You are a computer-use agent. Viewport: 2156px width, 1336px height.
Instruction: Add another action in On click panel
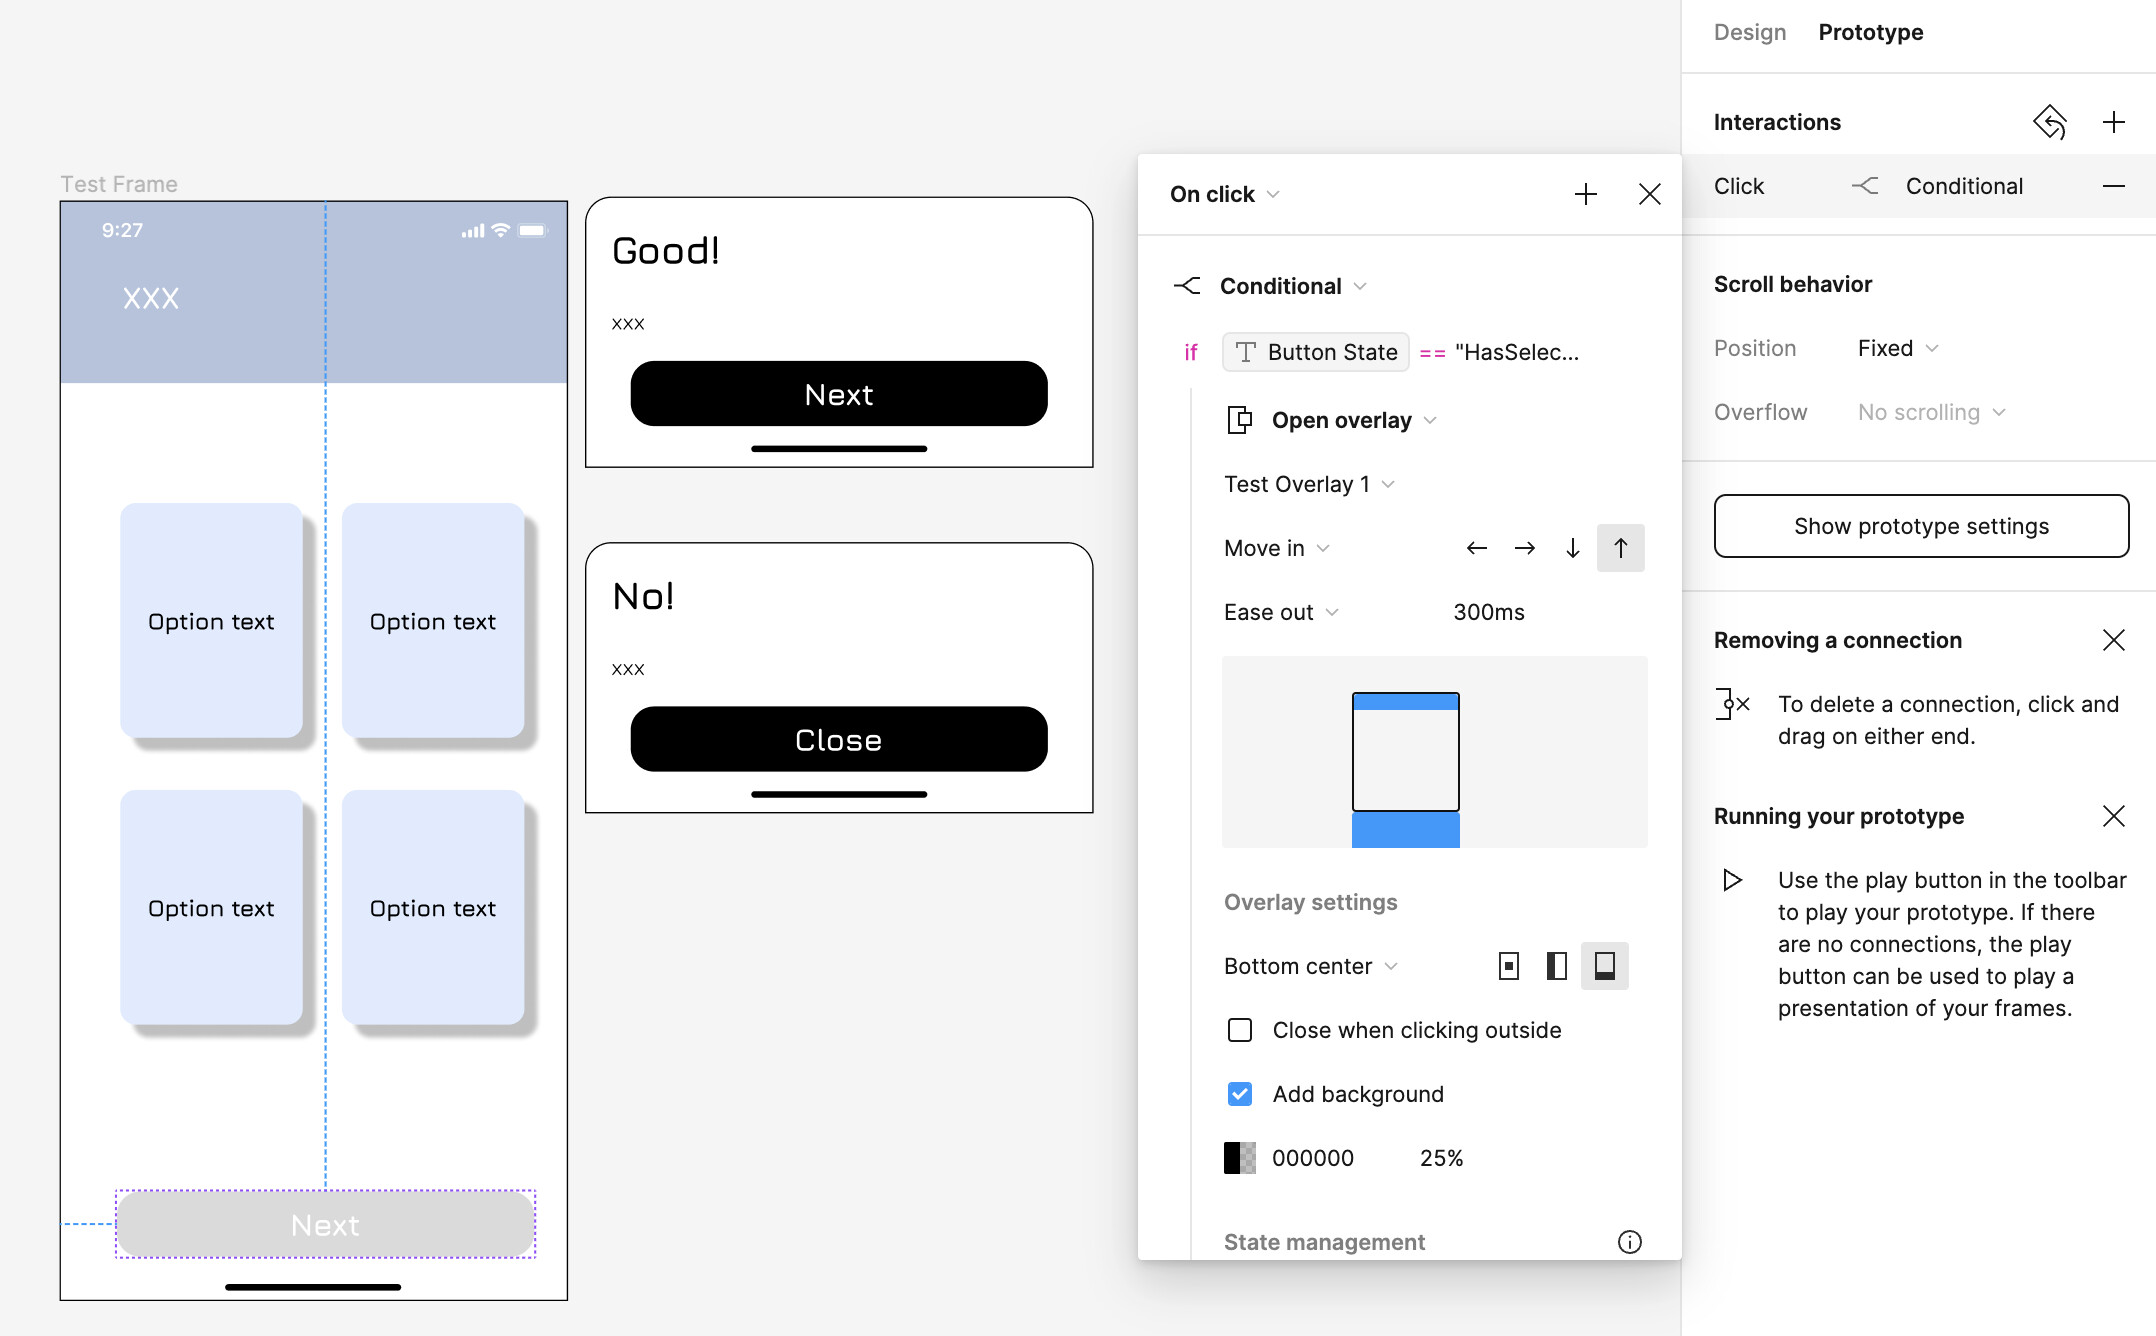[1585, 194]
